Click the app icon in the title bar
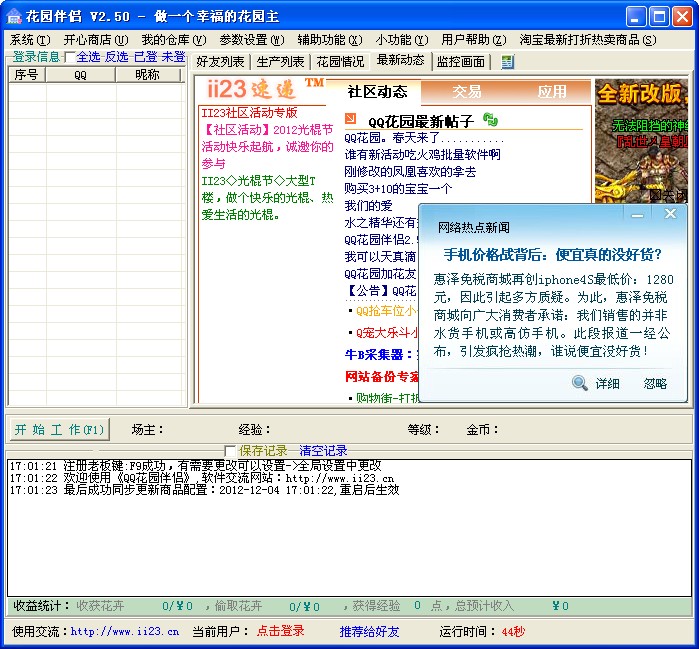The width and height of the screenshot is (699, 649). [x=14, y=17]
